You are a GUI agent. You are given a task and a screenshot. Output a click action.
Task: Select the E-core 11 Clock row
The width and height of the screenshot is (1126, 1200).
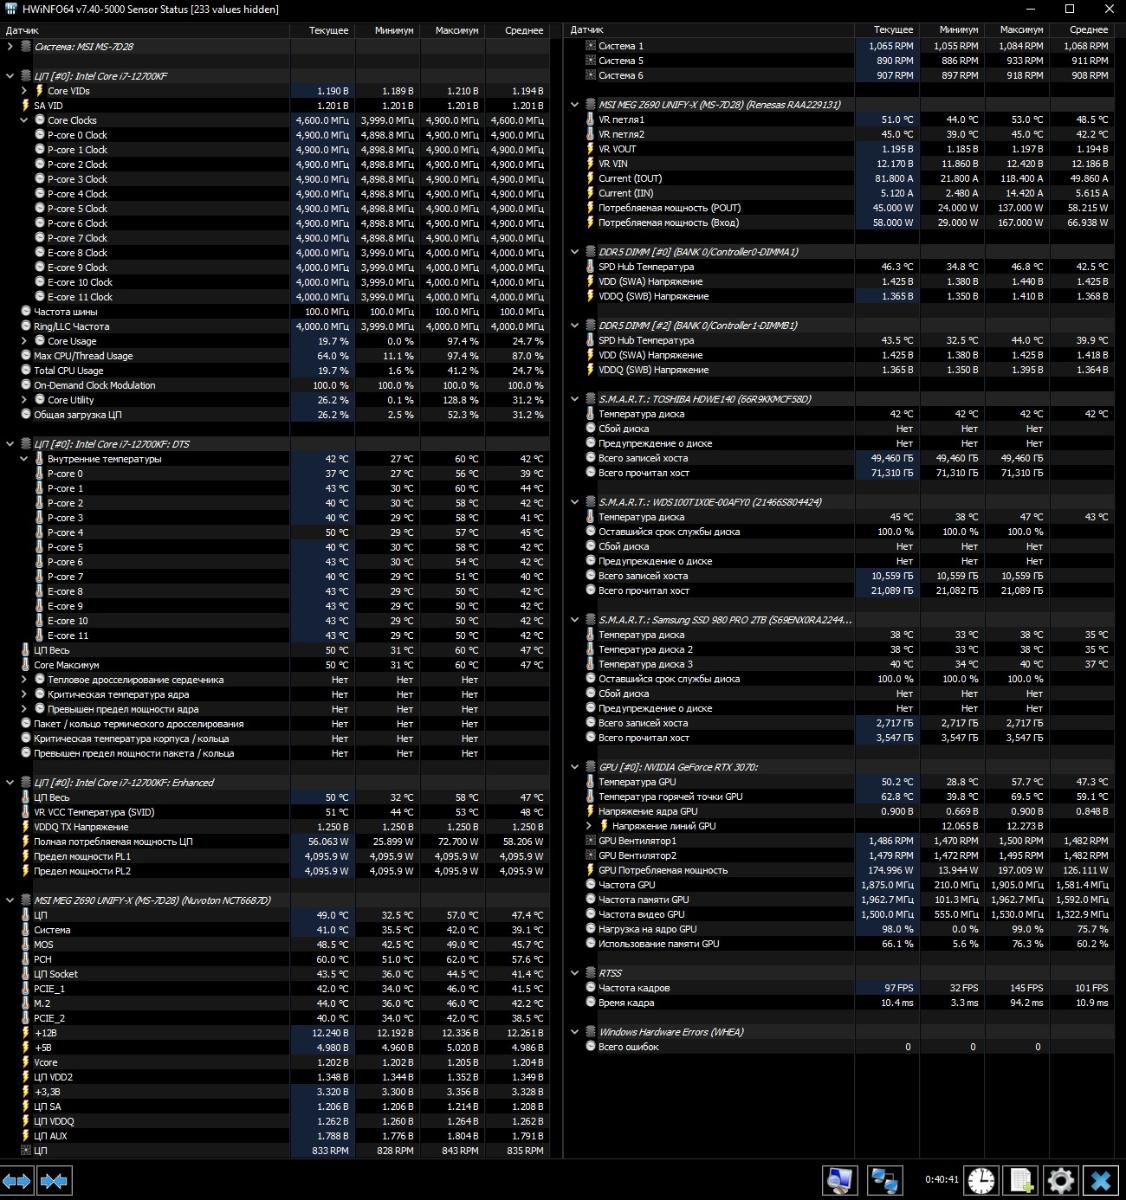click(275, 297)
